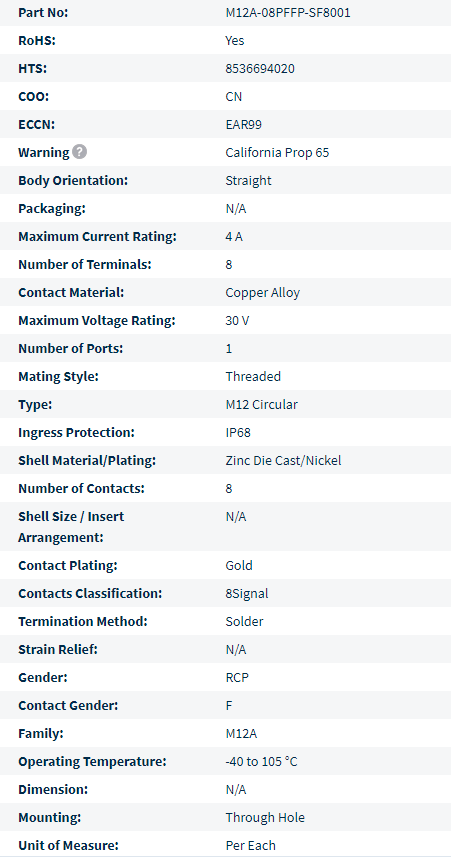Click the Mating Style Threaded value
451x857 pixels.
(253, 377)
